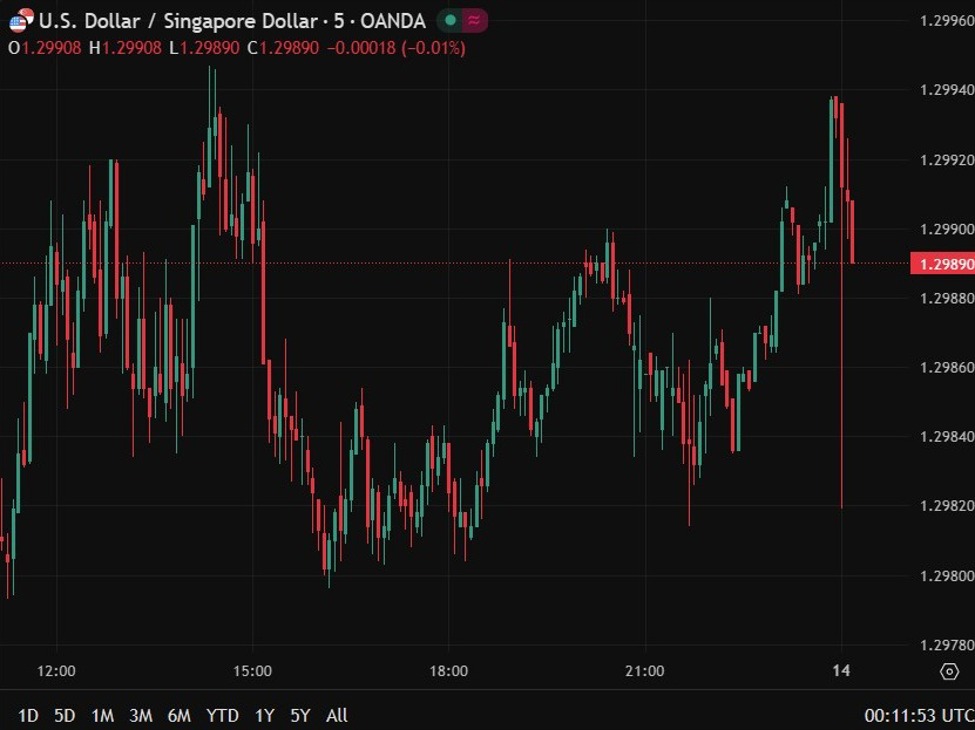
Task: Set chart range to 3M
Action: pos(140,715)
